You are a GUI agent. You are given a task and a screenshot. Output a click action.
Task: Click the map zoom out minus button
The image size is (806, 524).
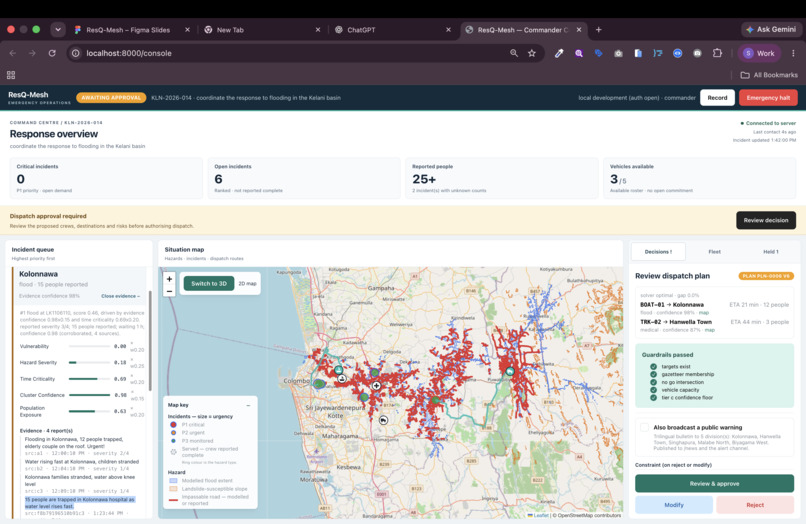[169, 291]
